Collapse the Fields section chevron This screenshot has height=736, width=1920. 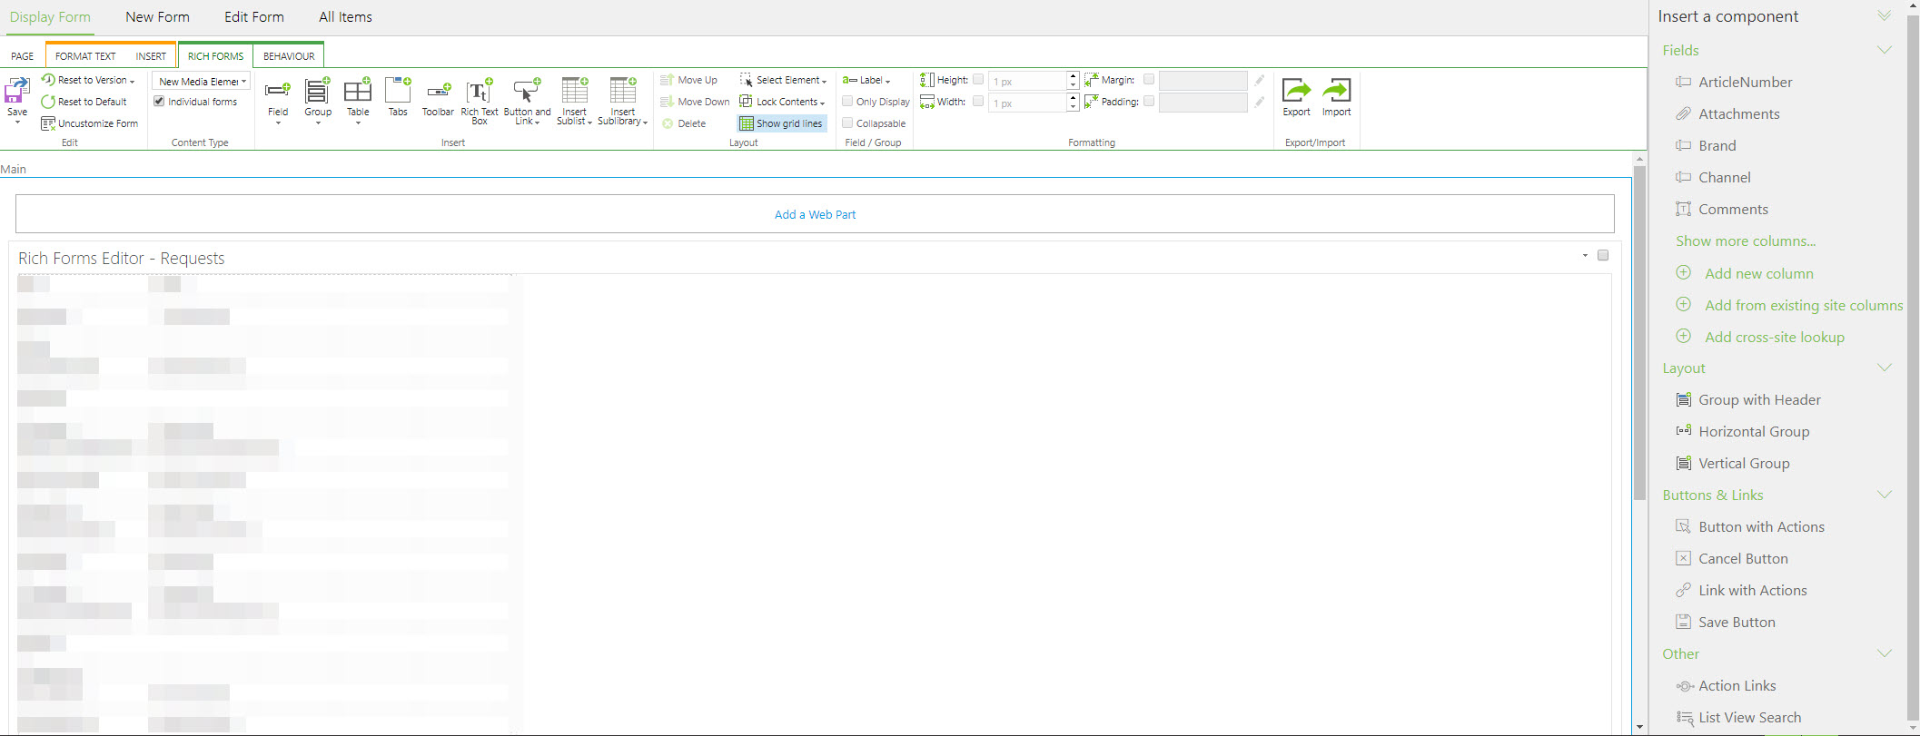tap(1884, 50)
